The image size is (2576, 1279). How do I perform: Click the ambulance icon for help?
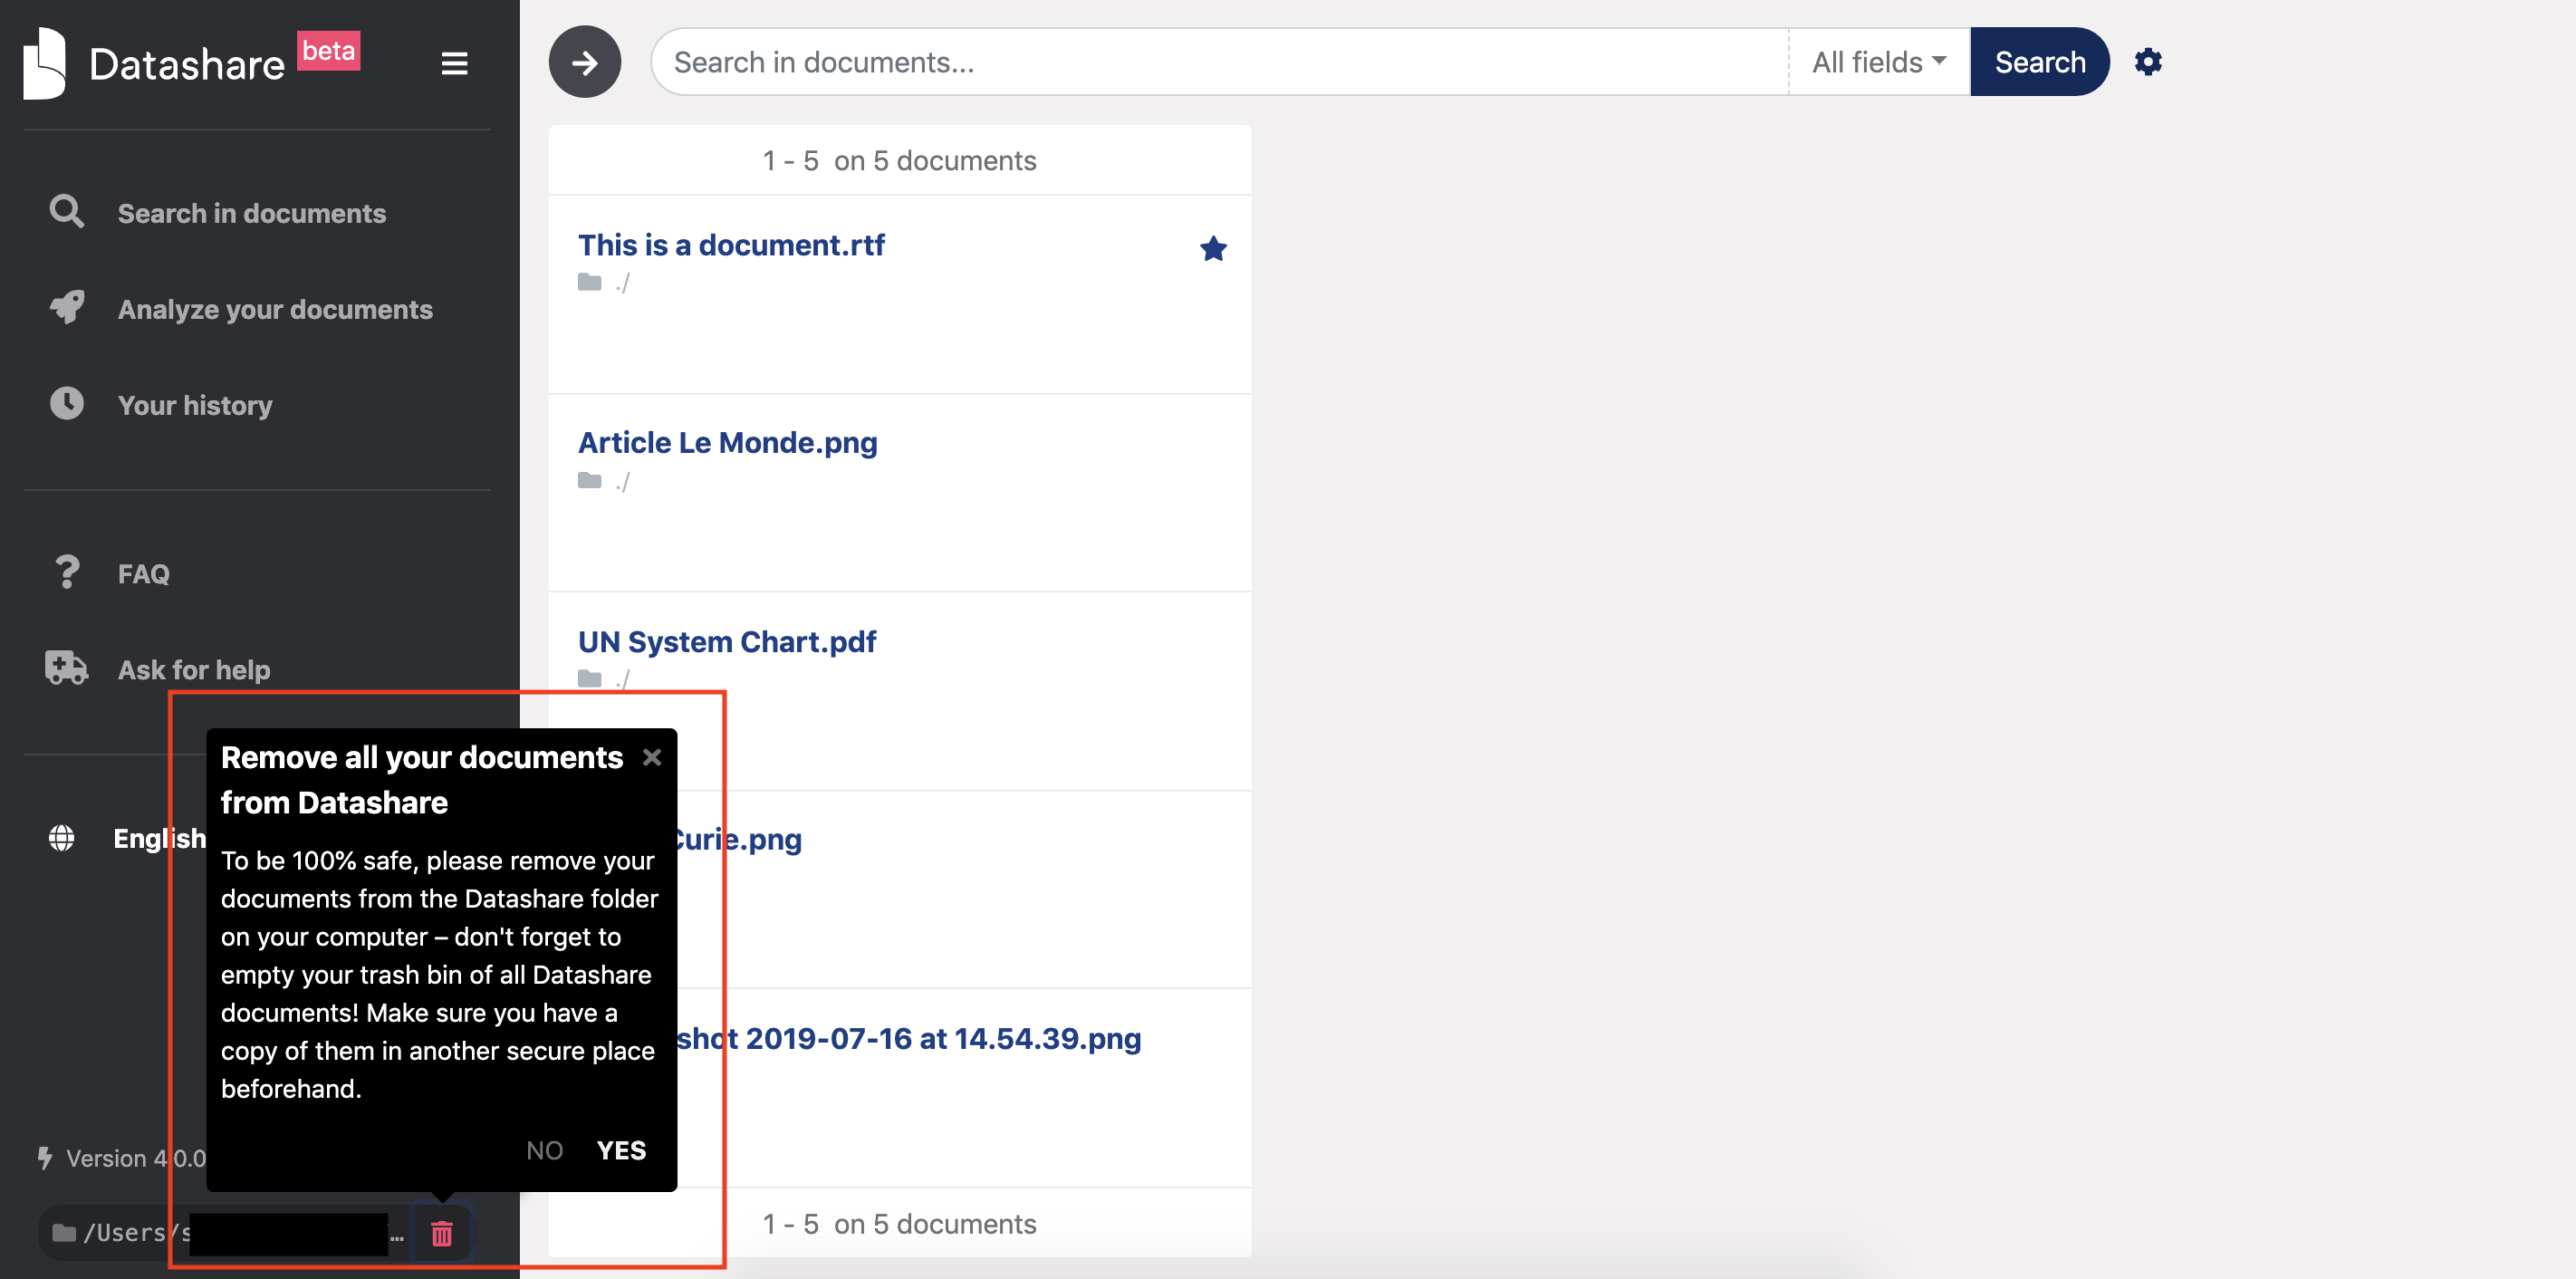pyautogui.click(x=67, y=668)
